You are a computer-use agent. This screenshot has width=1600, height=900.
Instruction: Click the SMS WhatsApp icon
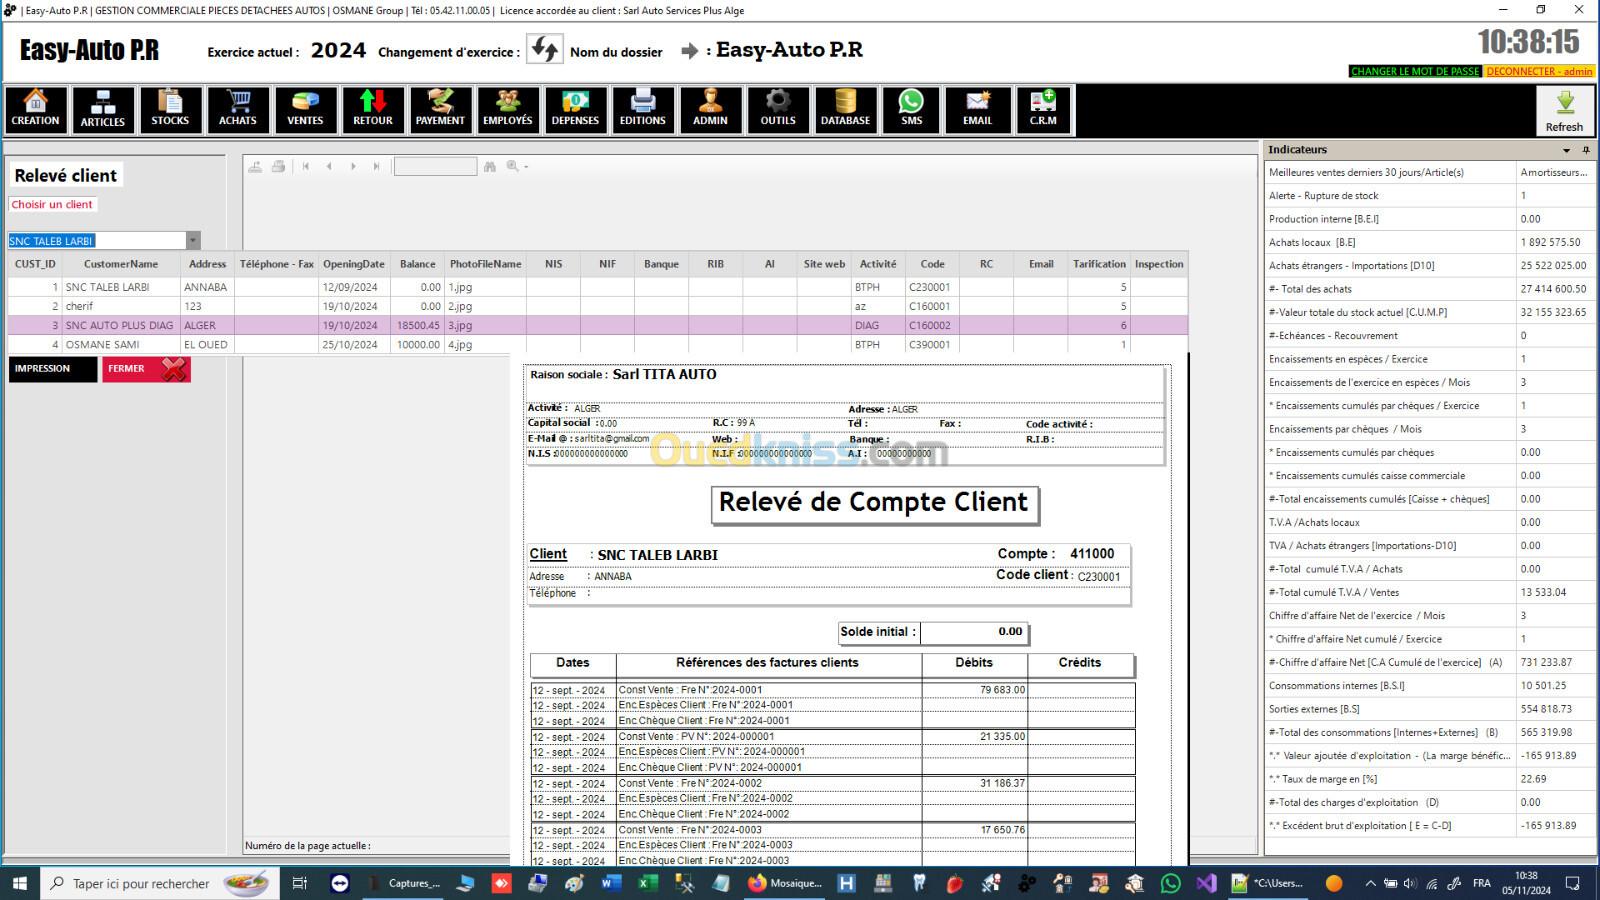click(x=911, y=109)
